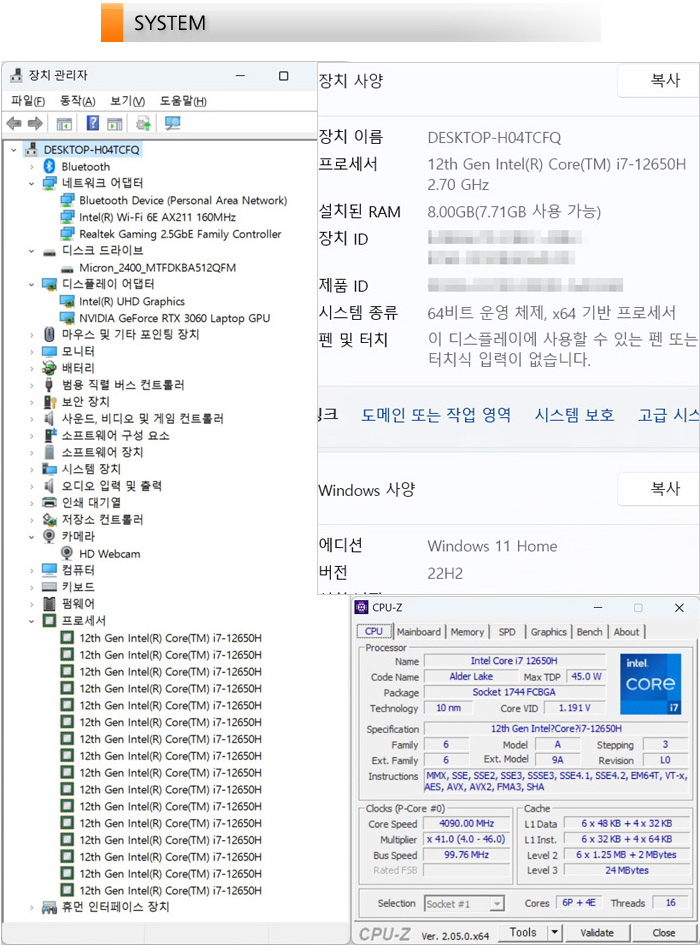Click the CPU-Z title bar app icon
700x949 pixels.
tap(362, 607)
